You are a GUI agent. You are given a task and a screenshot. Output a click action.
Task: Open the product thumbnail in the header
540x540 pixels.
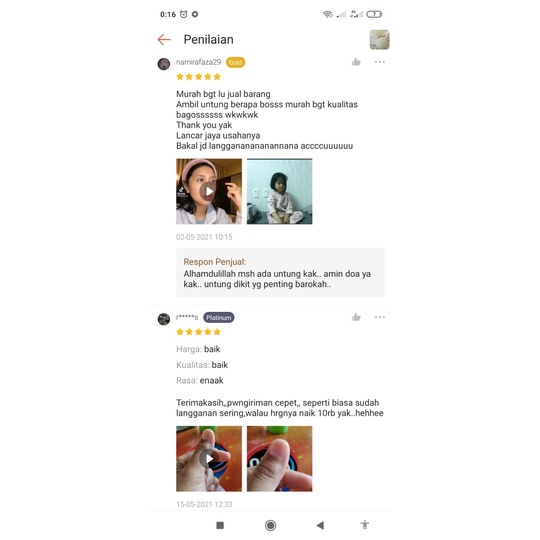click(x=380, y=40)
